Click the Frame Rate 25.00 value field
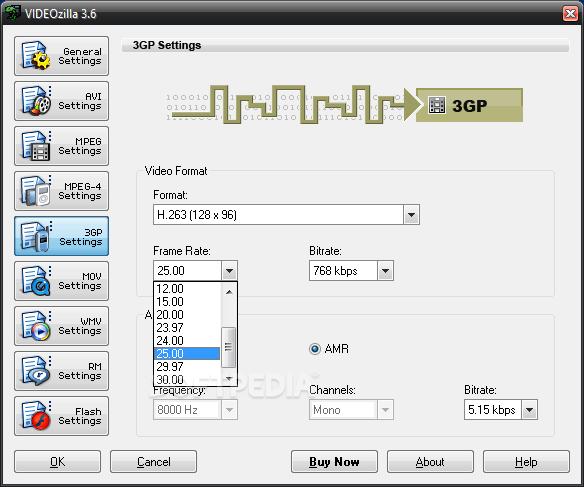584x487 pixels. pyautogui.click(x=187, y=271)
